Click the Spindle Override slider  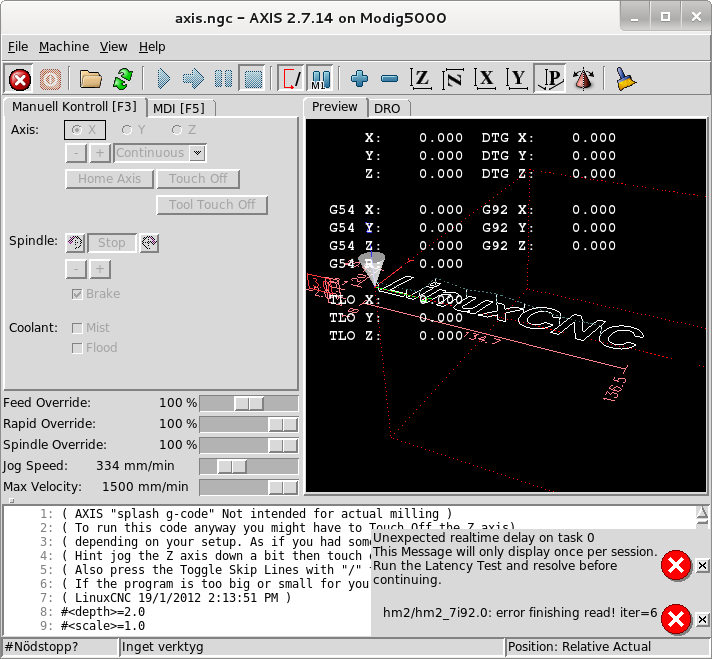249,445
